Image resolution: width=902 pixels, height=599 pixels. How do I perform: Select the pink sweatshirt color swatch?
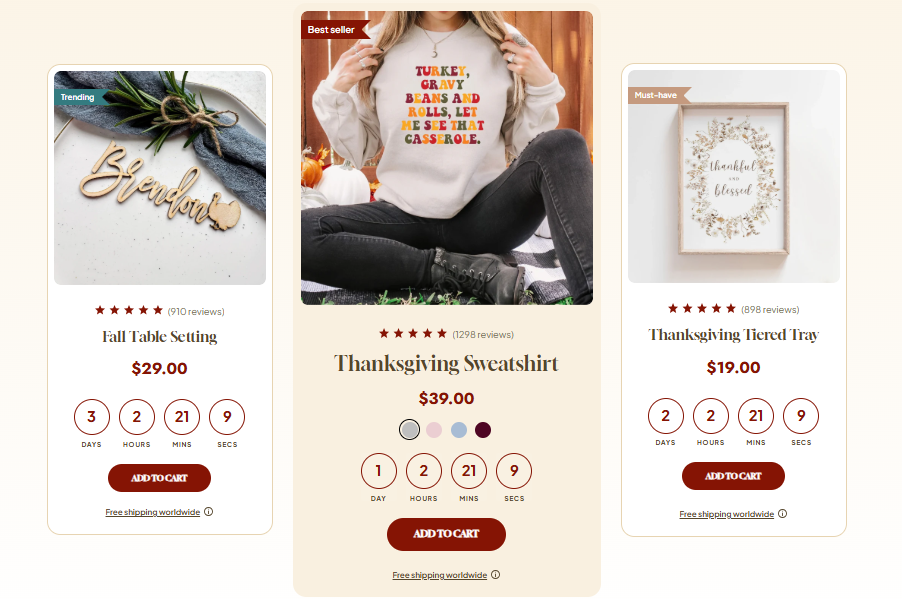click(x=434, y=430)
